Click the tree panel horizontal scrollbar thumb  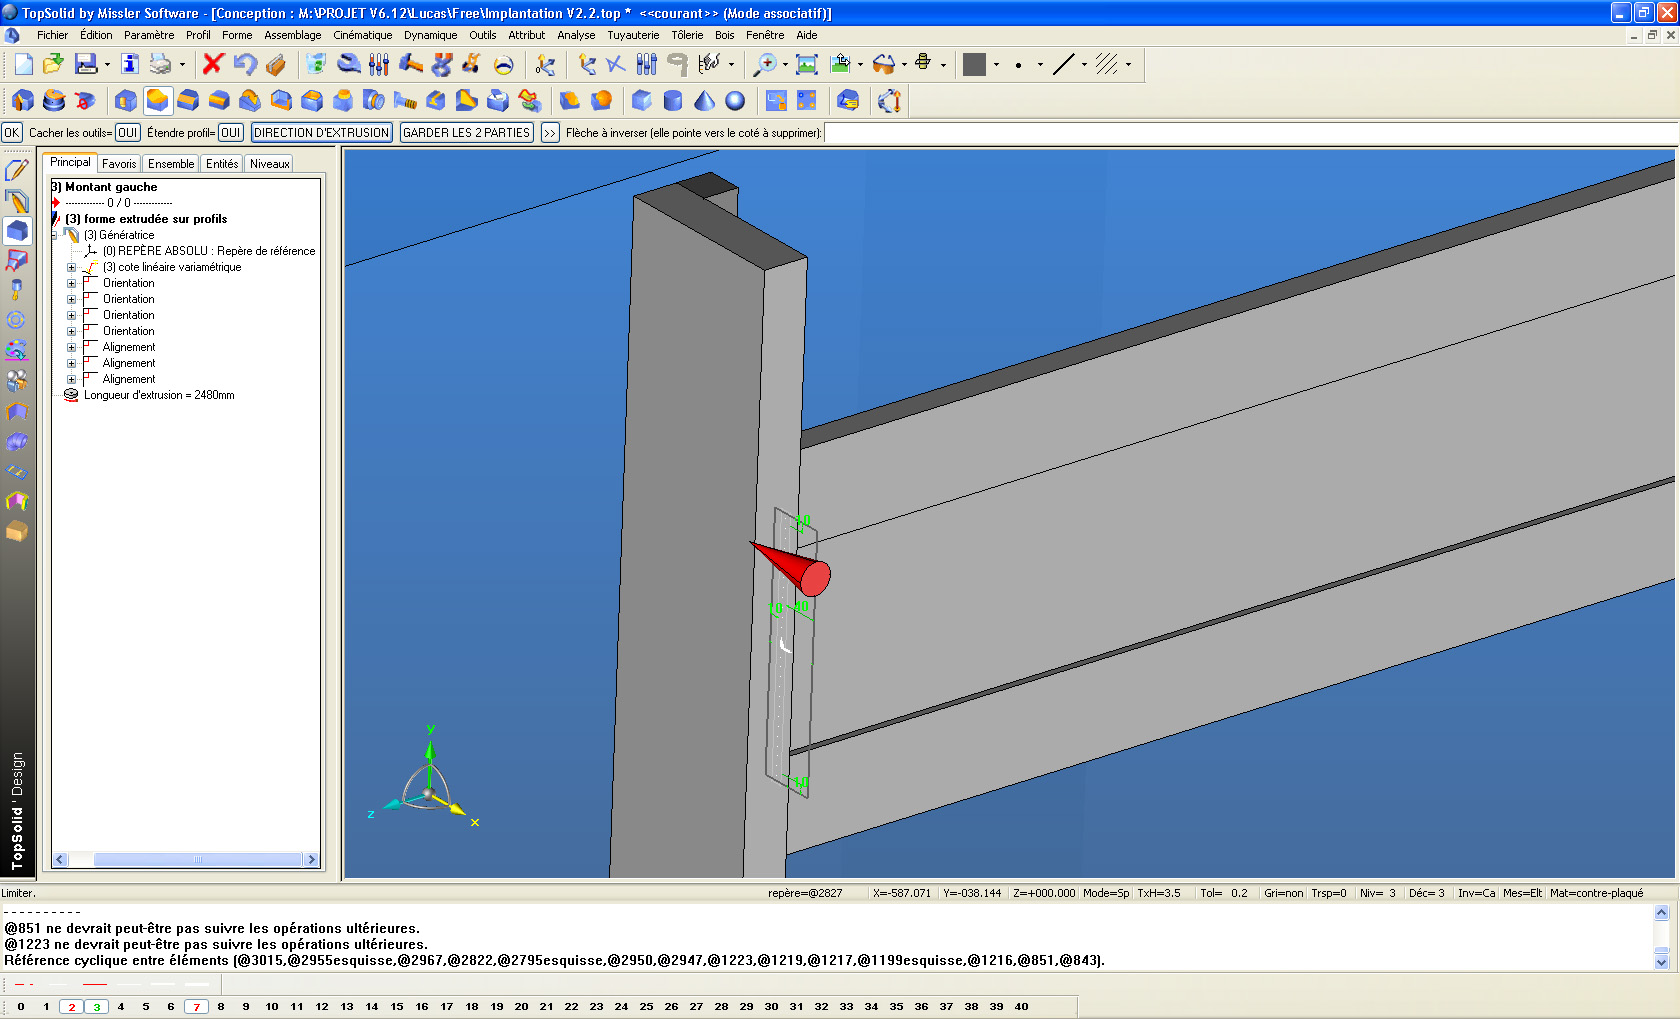click(x=198, y=859)
